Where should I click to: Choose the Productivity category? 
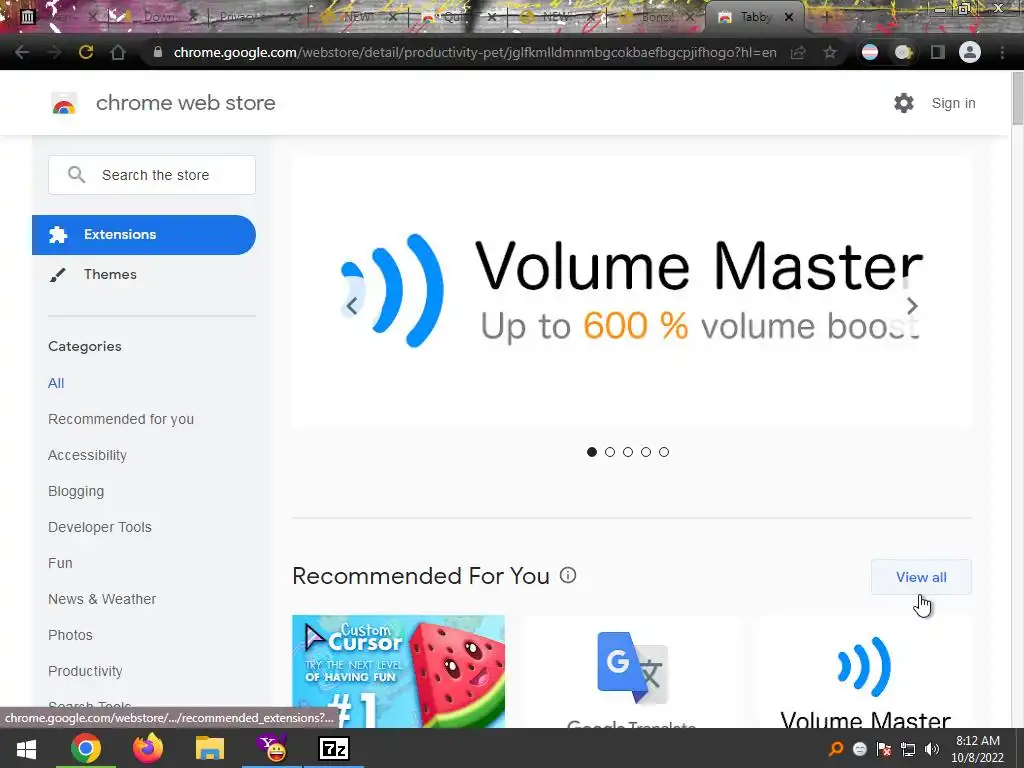86,671
